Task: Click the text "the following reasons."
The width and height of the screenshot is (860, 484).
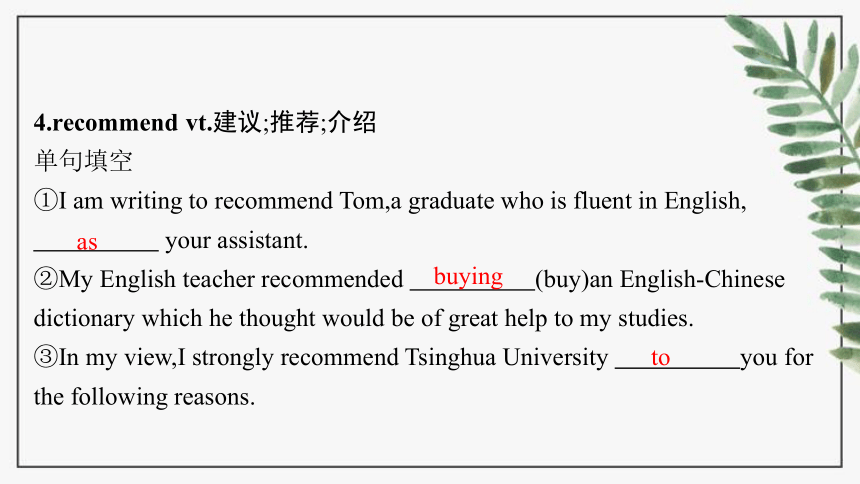Action: (x=144, y=397)
